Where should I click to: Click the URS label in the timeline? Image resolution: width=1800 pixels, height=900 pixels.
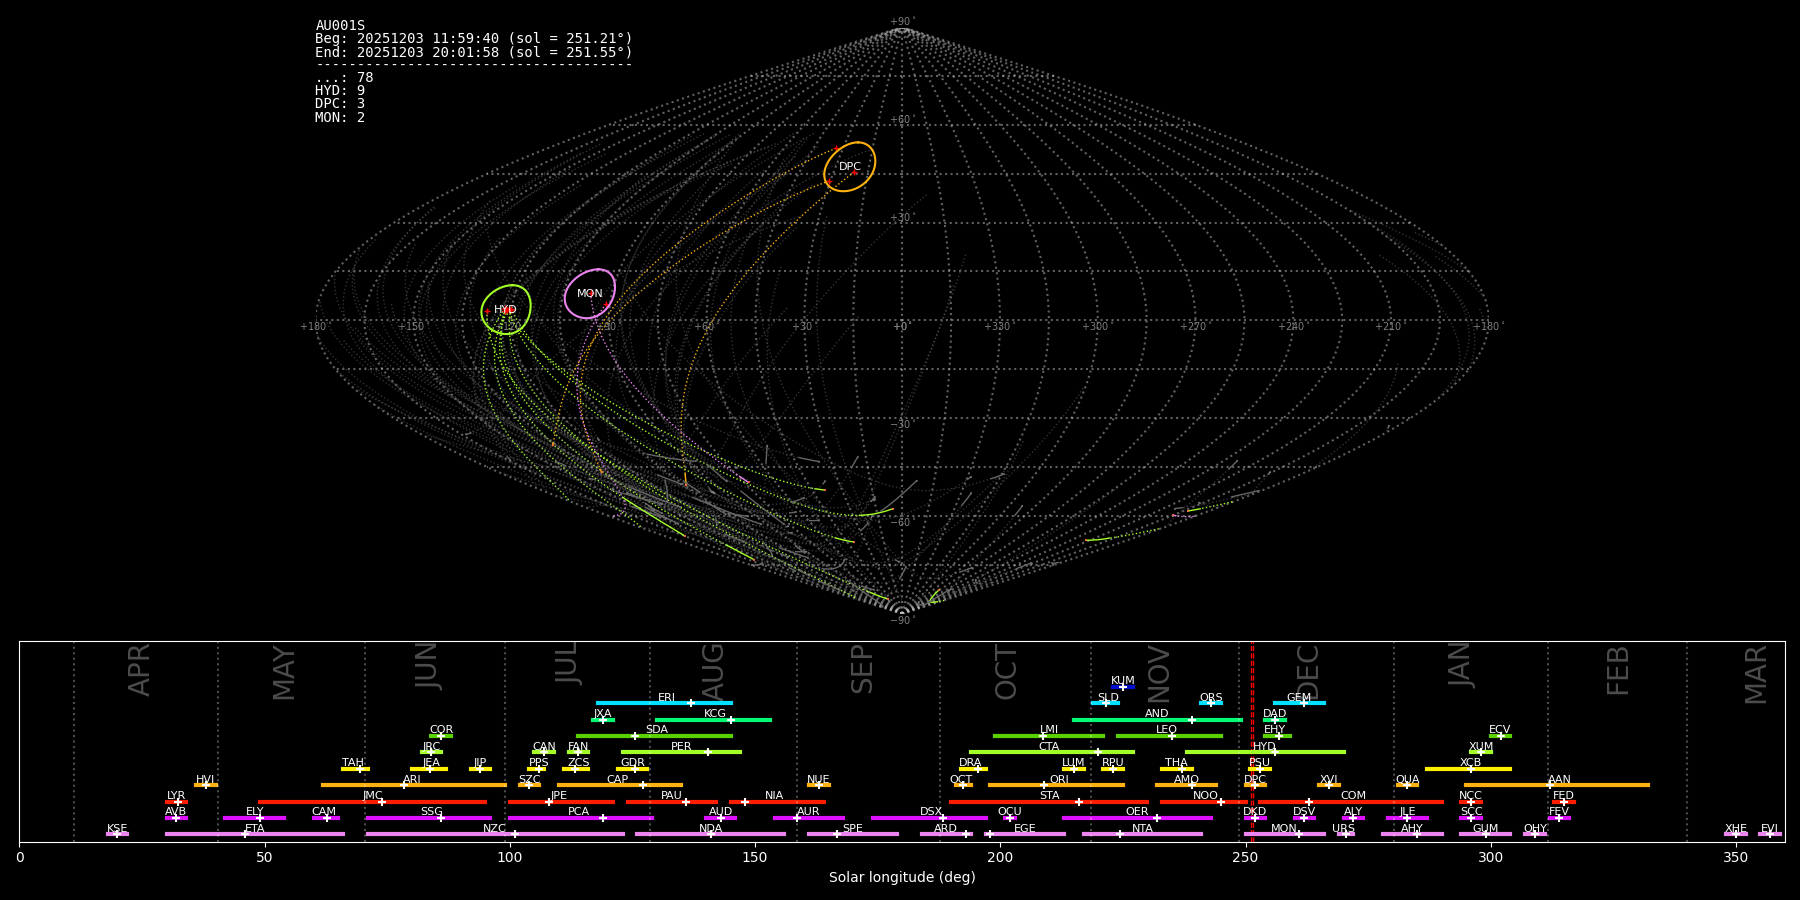point(1343,829)
